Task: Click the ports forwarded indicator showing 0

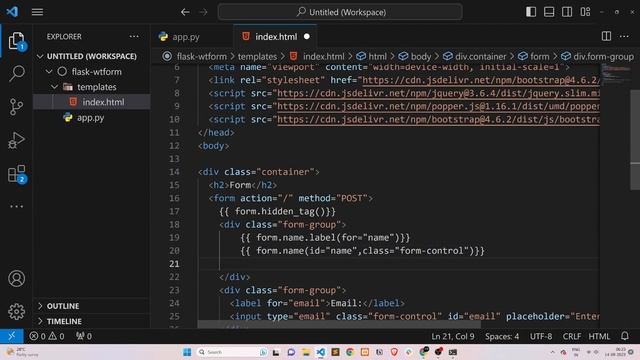Action: 84,336
